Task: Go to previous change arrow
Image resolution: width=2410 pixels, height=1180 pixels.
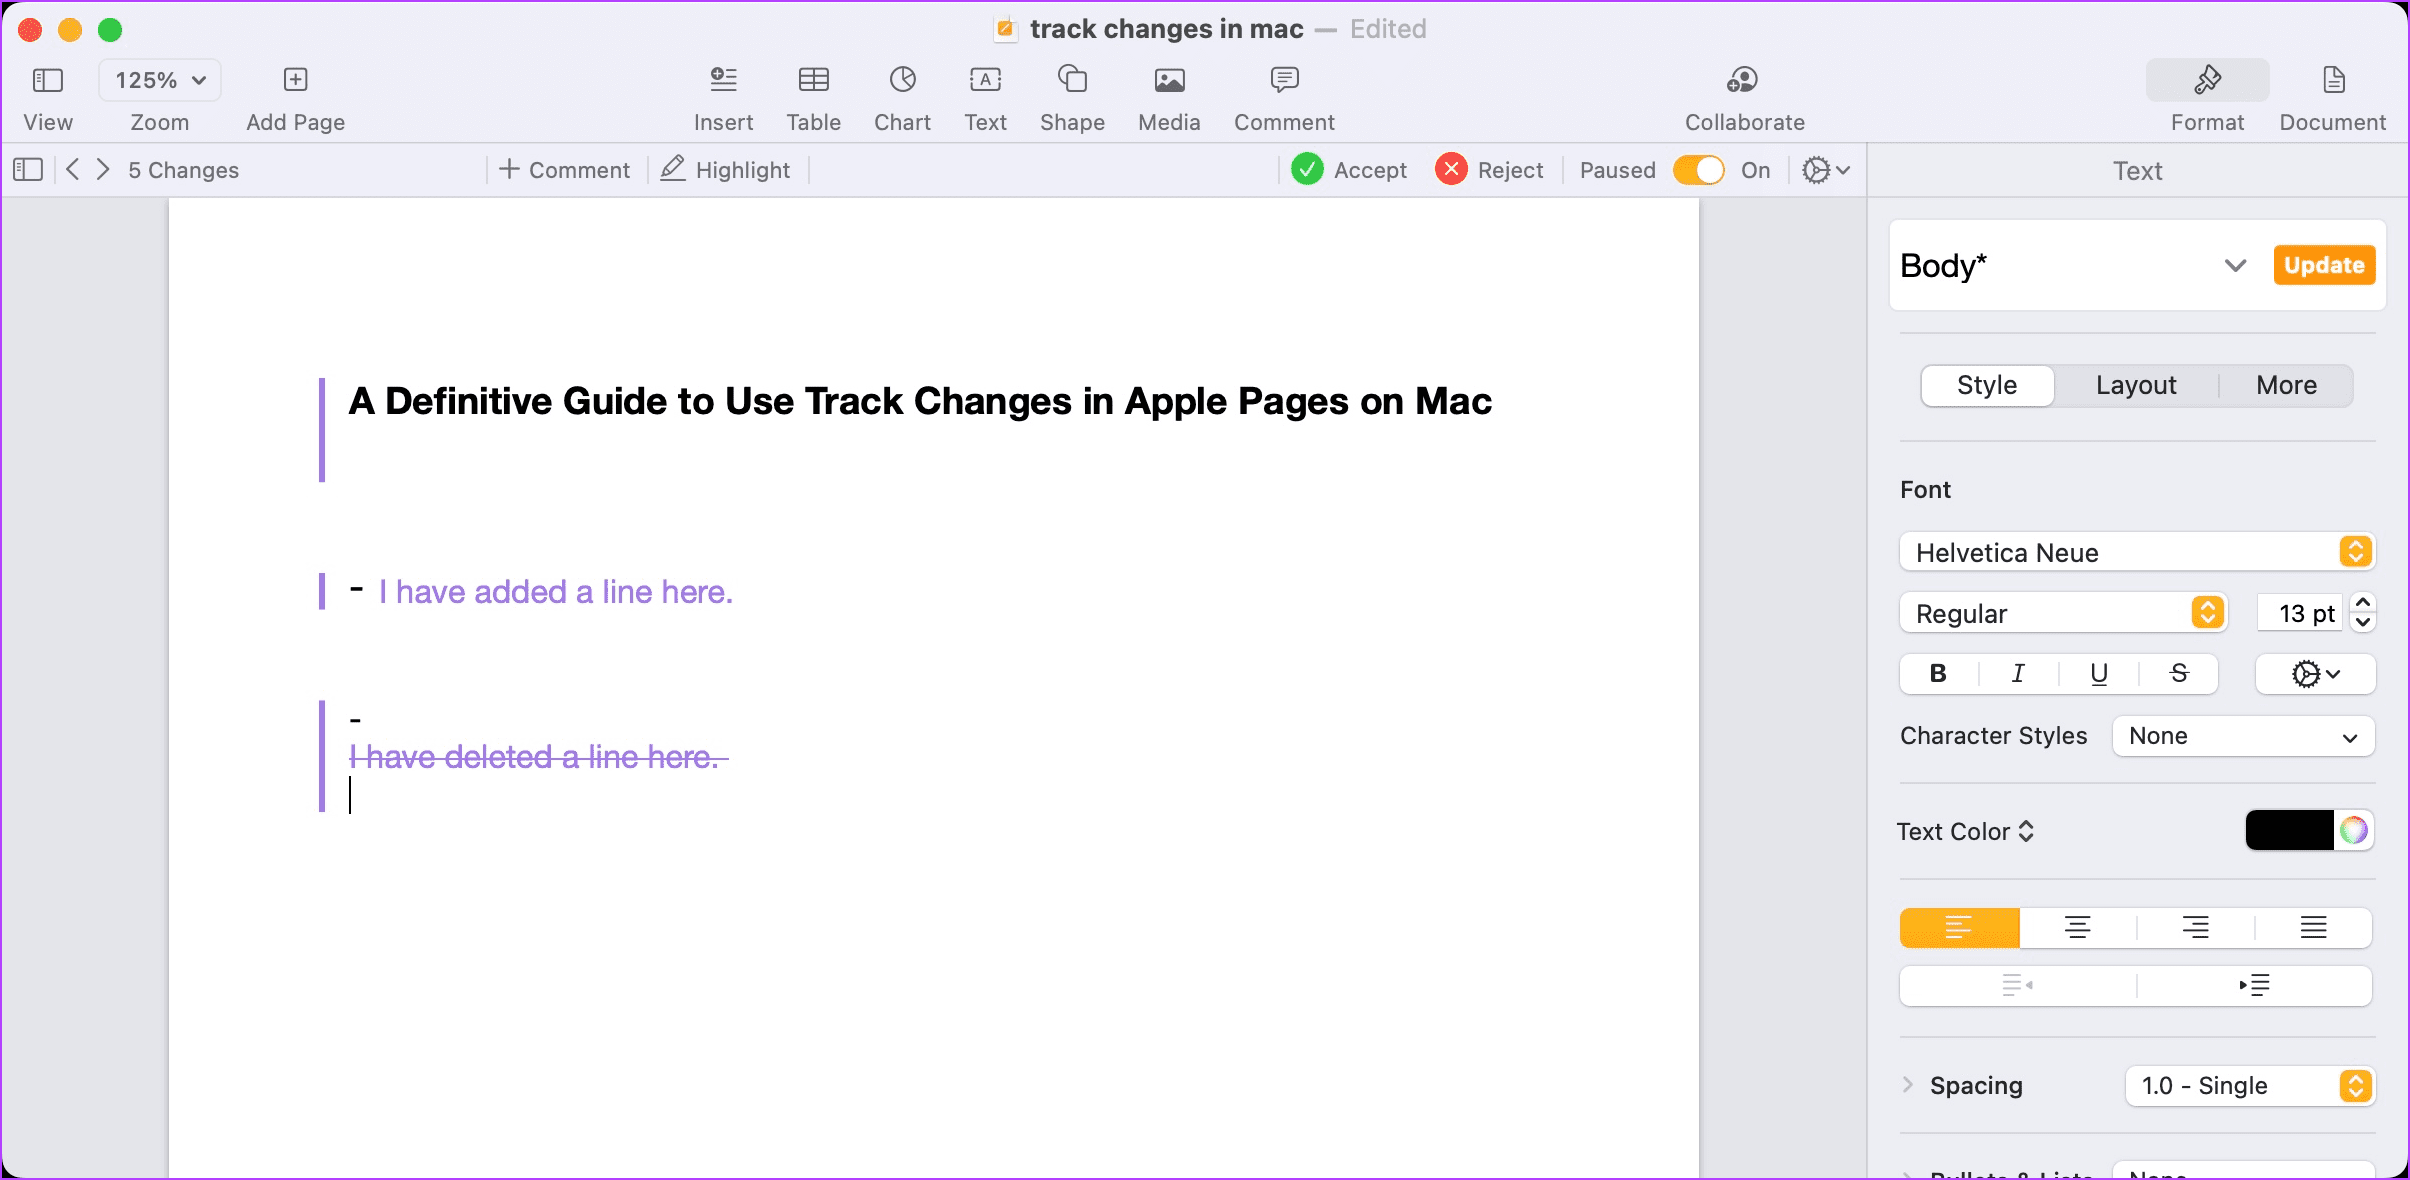Action: coord(72,170)
